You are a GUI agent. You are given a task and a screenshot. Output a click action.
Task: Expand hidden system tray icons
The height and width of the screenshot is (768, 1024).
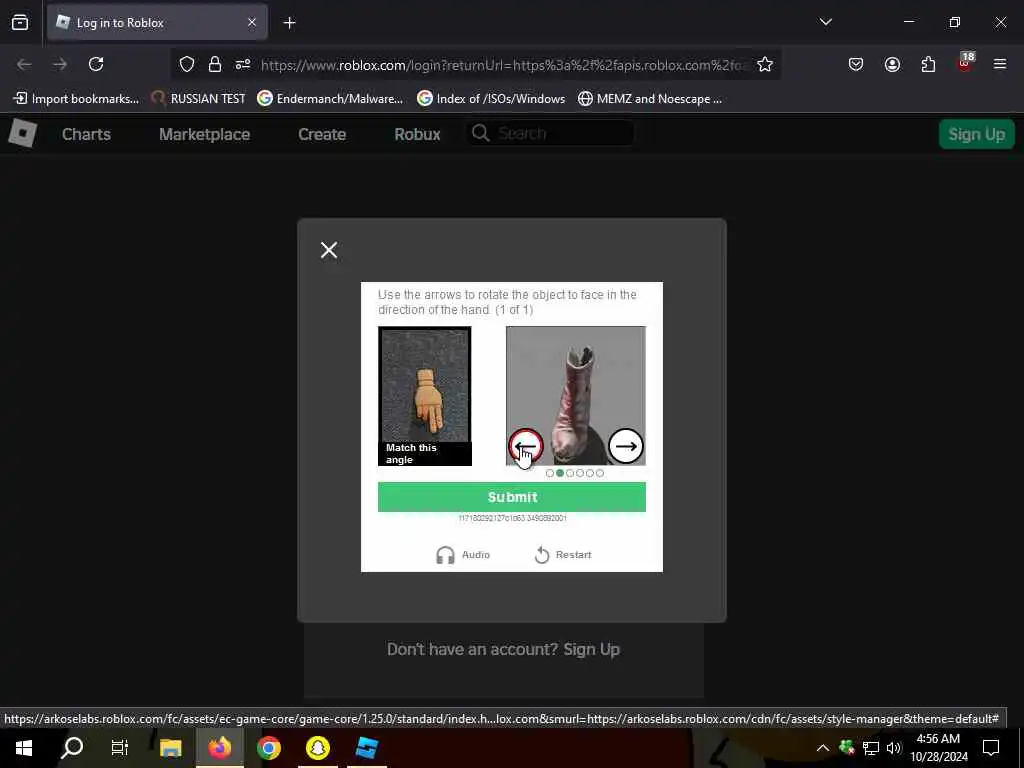(x=823, y=748)
